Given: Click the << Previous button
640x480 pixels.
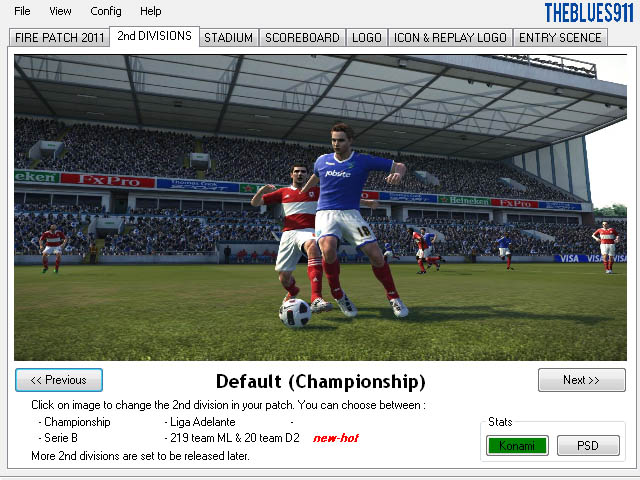Looking at the screenshot, I should 59,380.
